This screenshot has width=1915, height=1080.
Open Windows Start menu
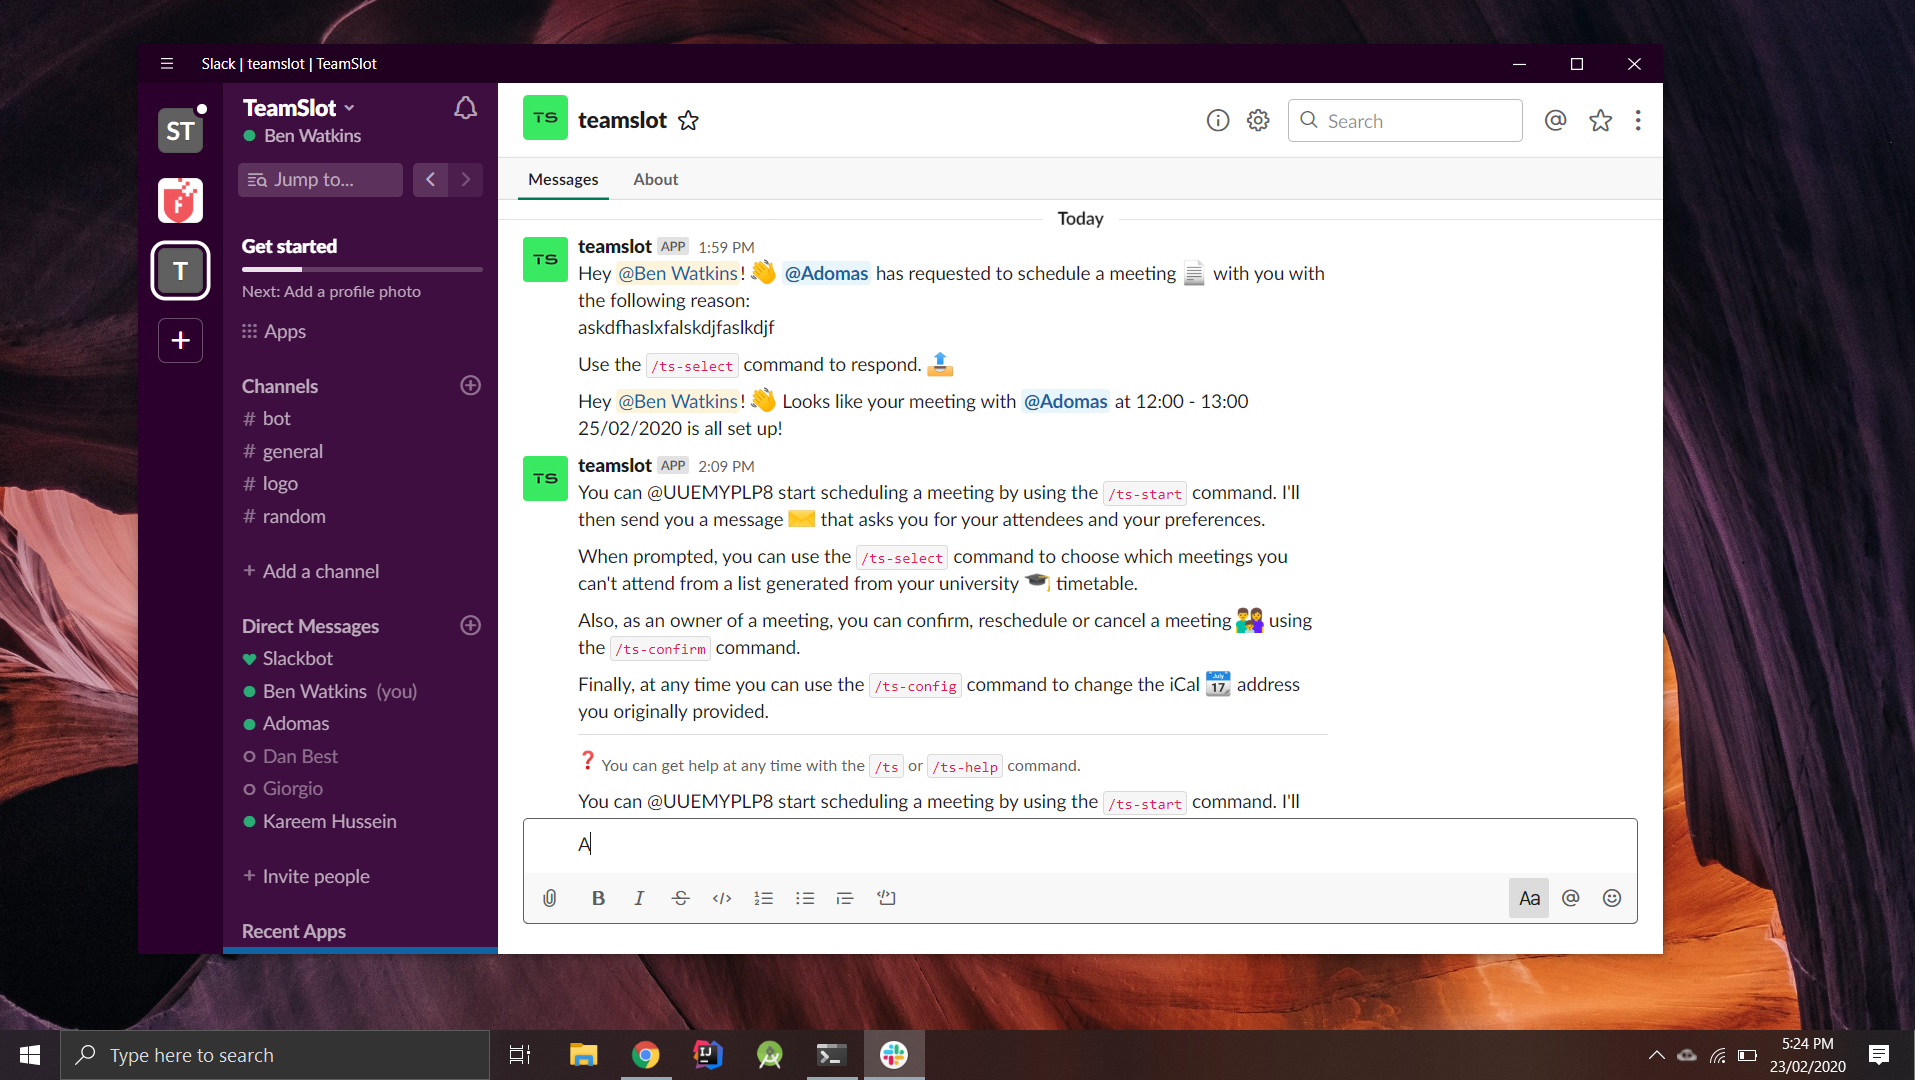coord(30,1055)
